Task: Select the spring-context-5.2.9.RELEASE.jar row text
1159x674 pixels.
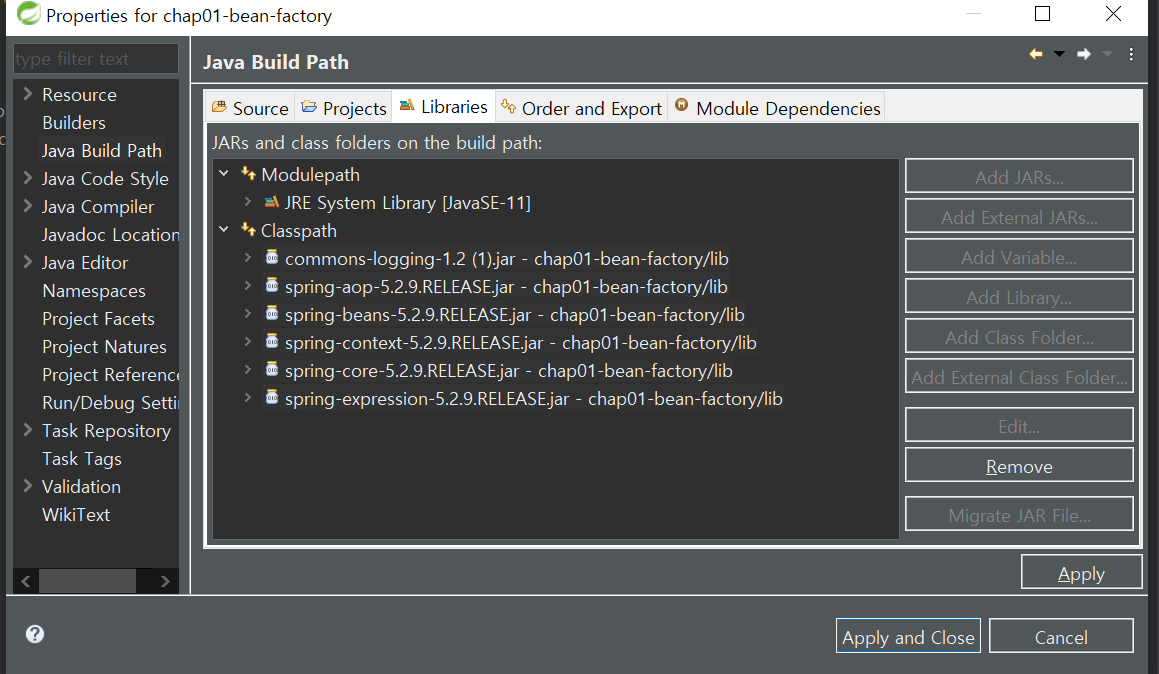Action: (520, 343)
